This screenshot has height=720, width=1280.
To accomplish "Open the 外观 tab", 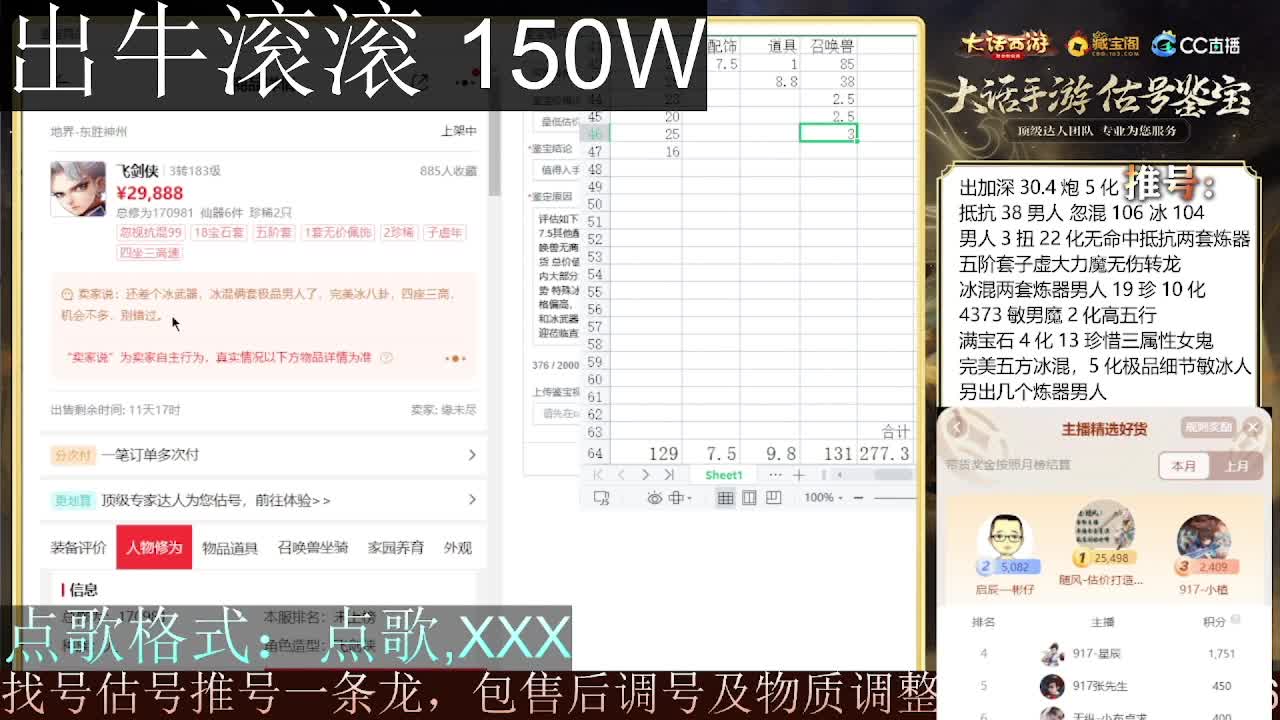I will [x=458, y=548].
